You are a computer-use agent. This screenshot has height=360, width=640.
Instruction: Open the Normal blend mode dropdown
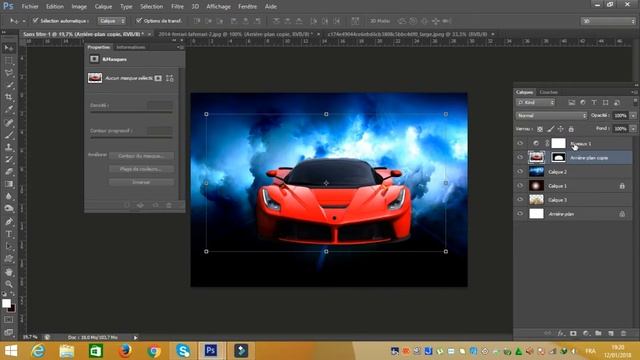[x=551, y=116]
